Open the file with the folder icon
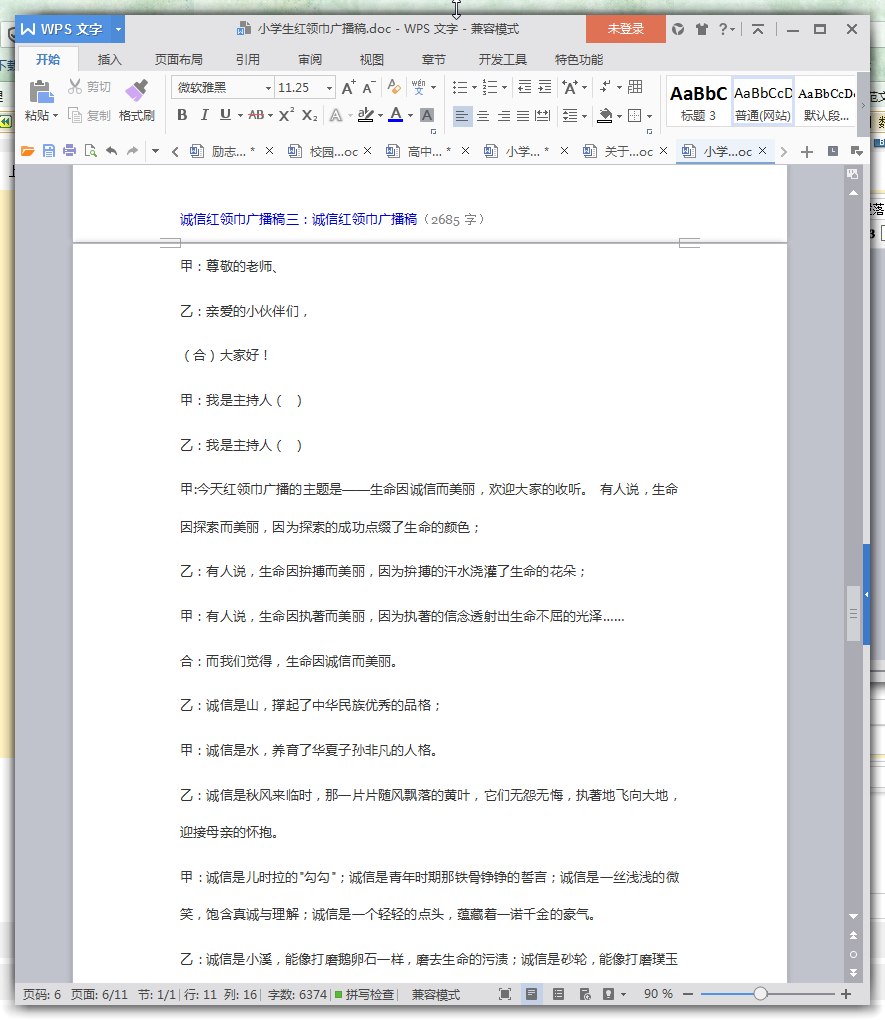The width and height of the screenshot is (885, 1020). [27, 152]
